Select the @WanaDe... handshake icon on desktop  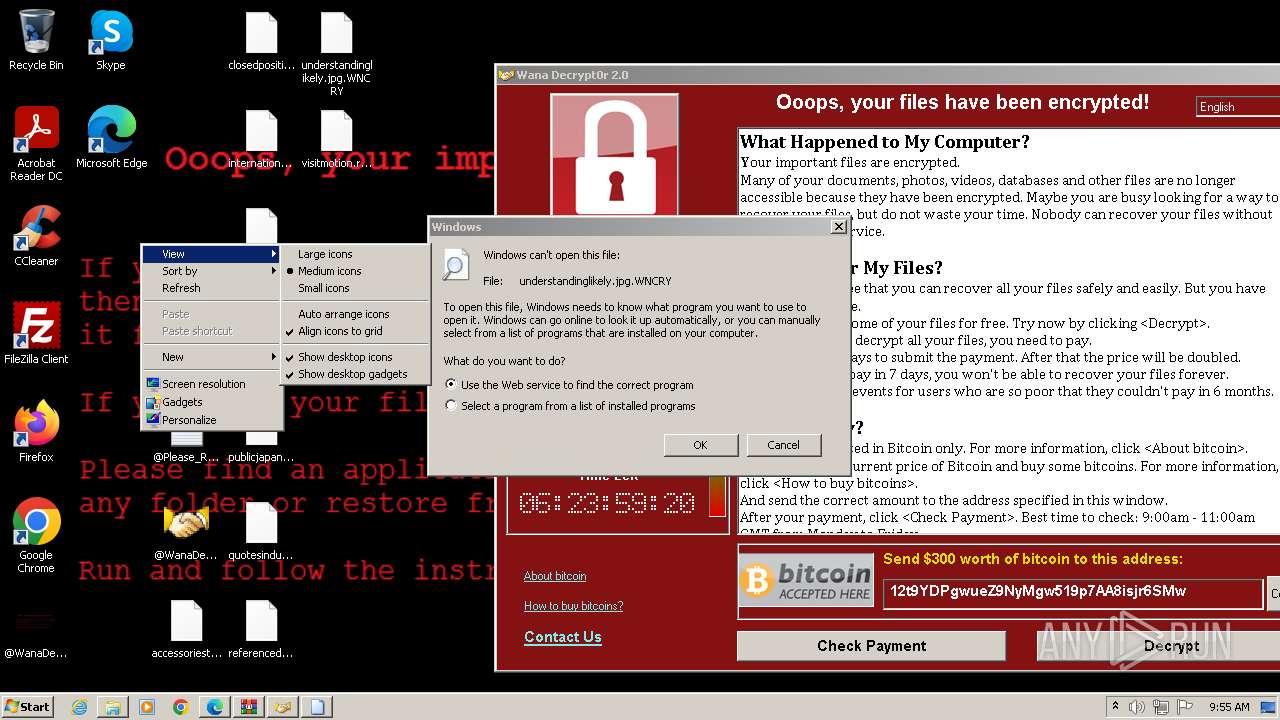point(186,532)
